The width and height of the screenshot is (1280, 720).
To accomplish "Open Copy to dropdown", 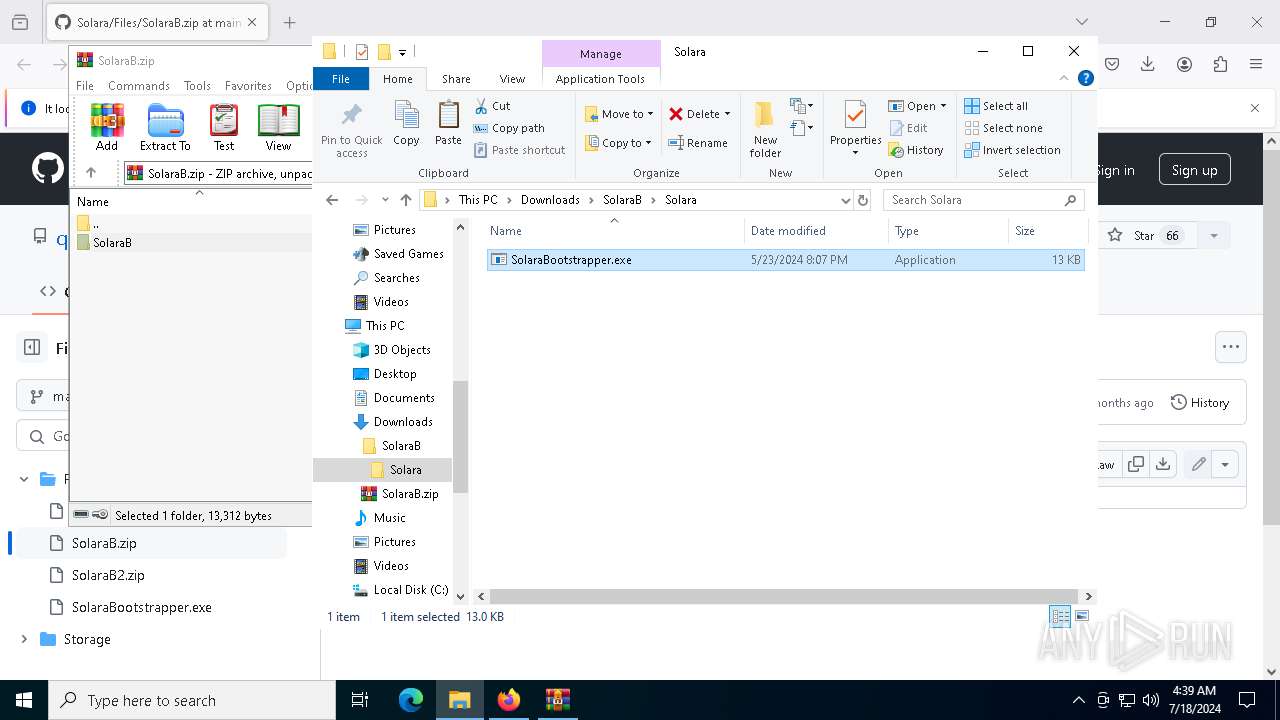I will 619,143.
